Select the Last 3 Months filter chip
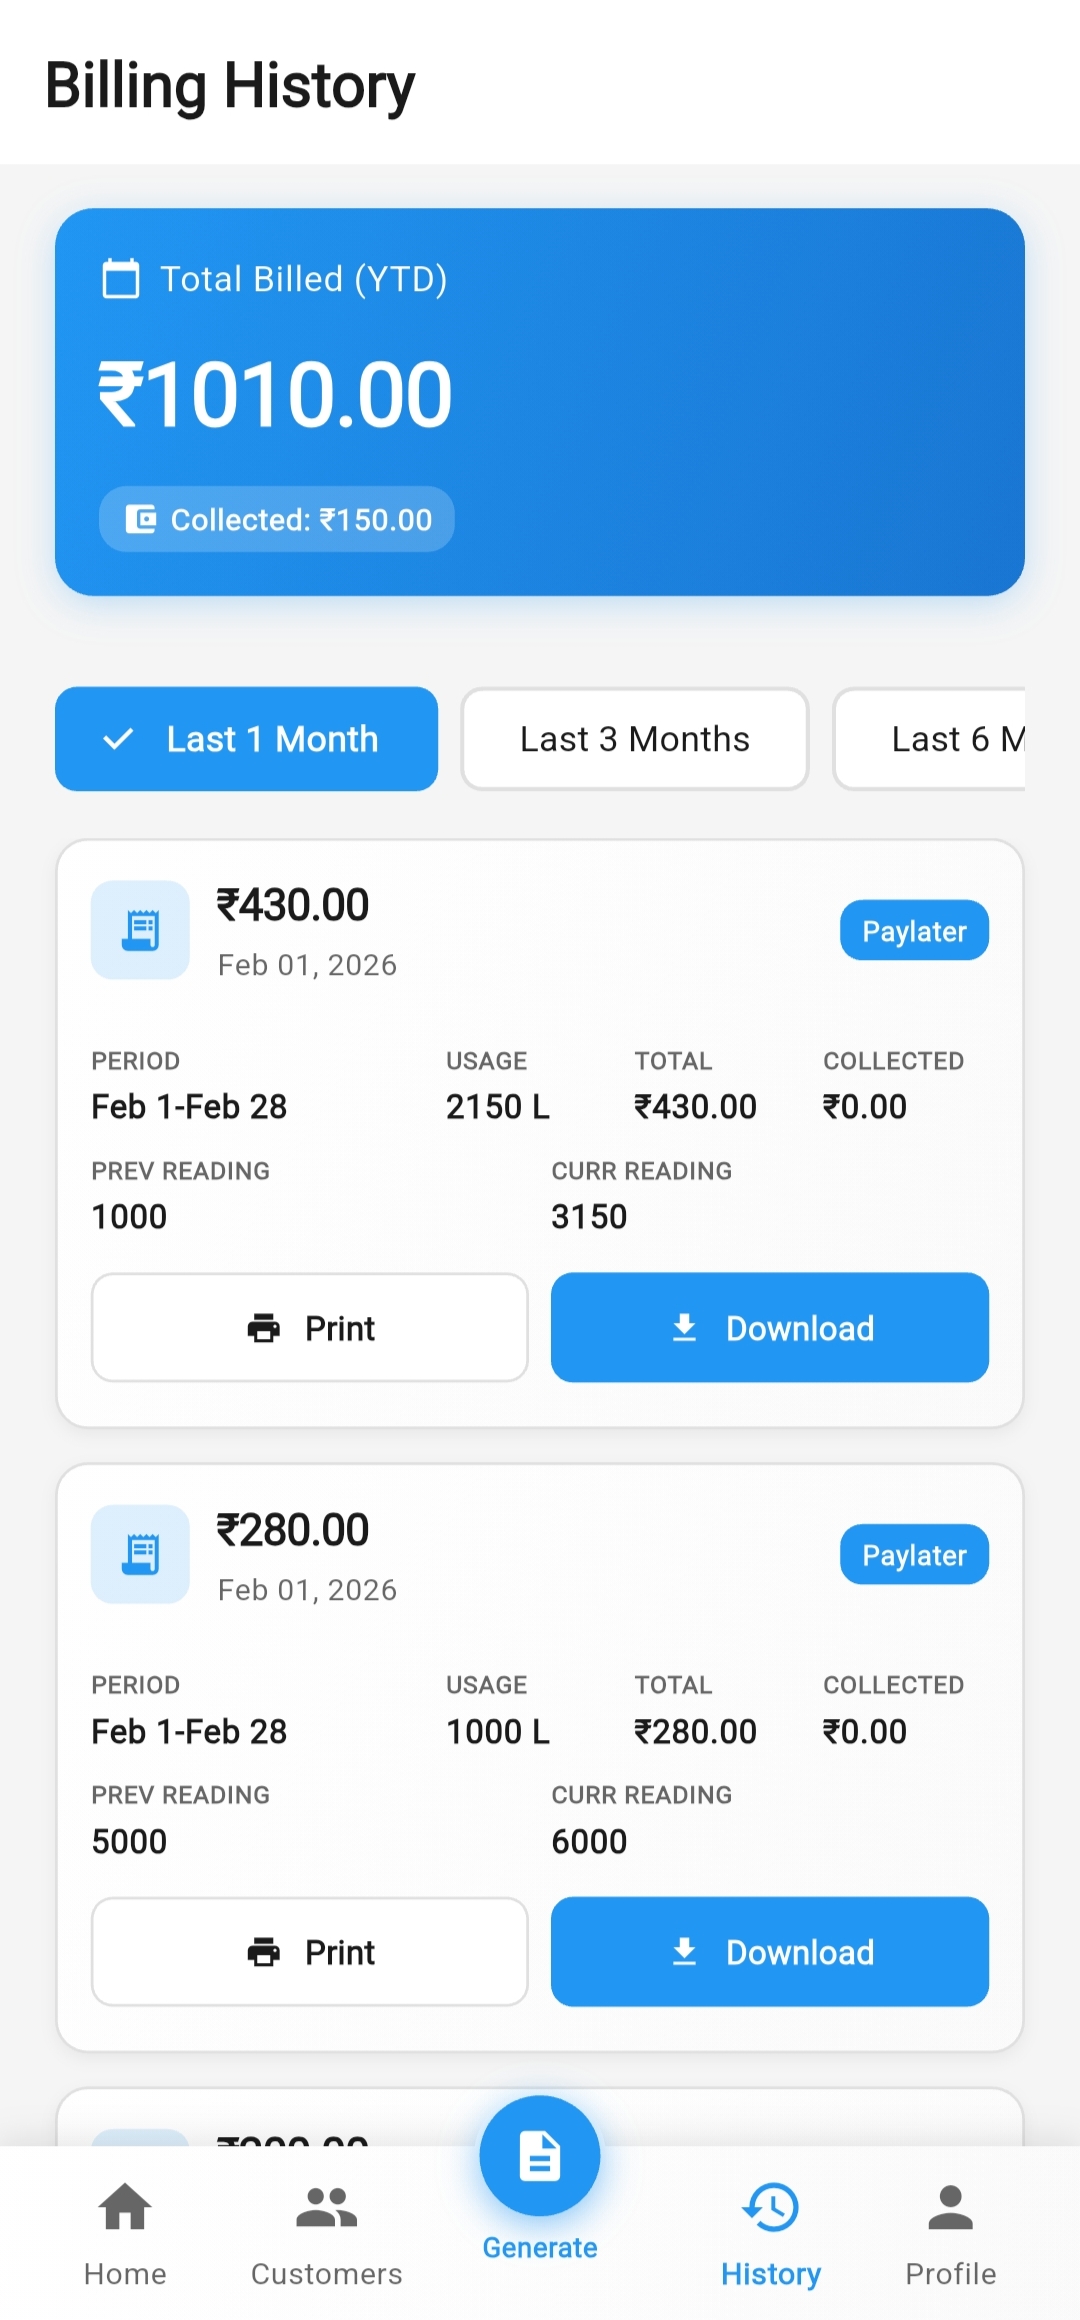 pyautogui.click(x=634, y=739)
